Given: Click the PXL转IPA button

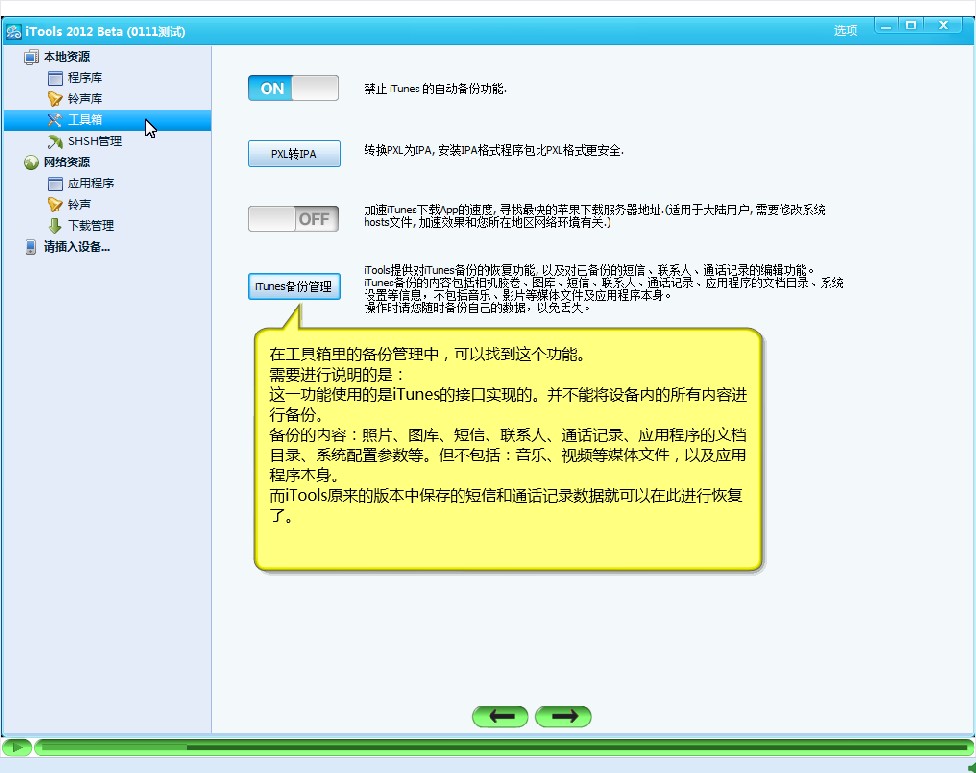Looking at the screenshot, I should tap(294, 154).
